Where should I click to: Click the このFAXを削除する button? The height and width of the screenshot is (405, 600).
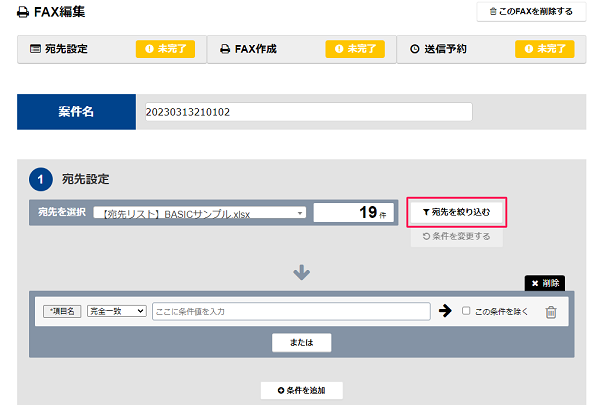point(531,11)
